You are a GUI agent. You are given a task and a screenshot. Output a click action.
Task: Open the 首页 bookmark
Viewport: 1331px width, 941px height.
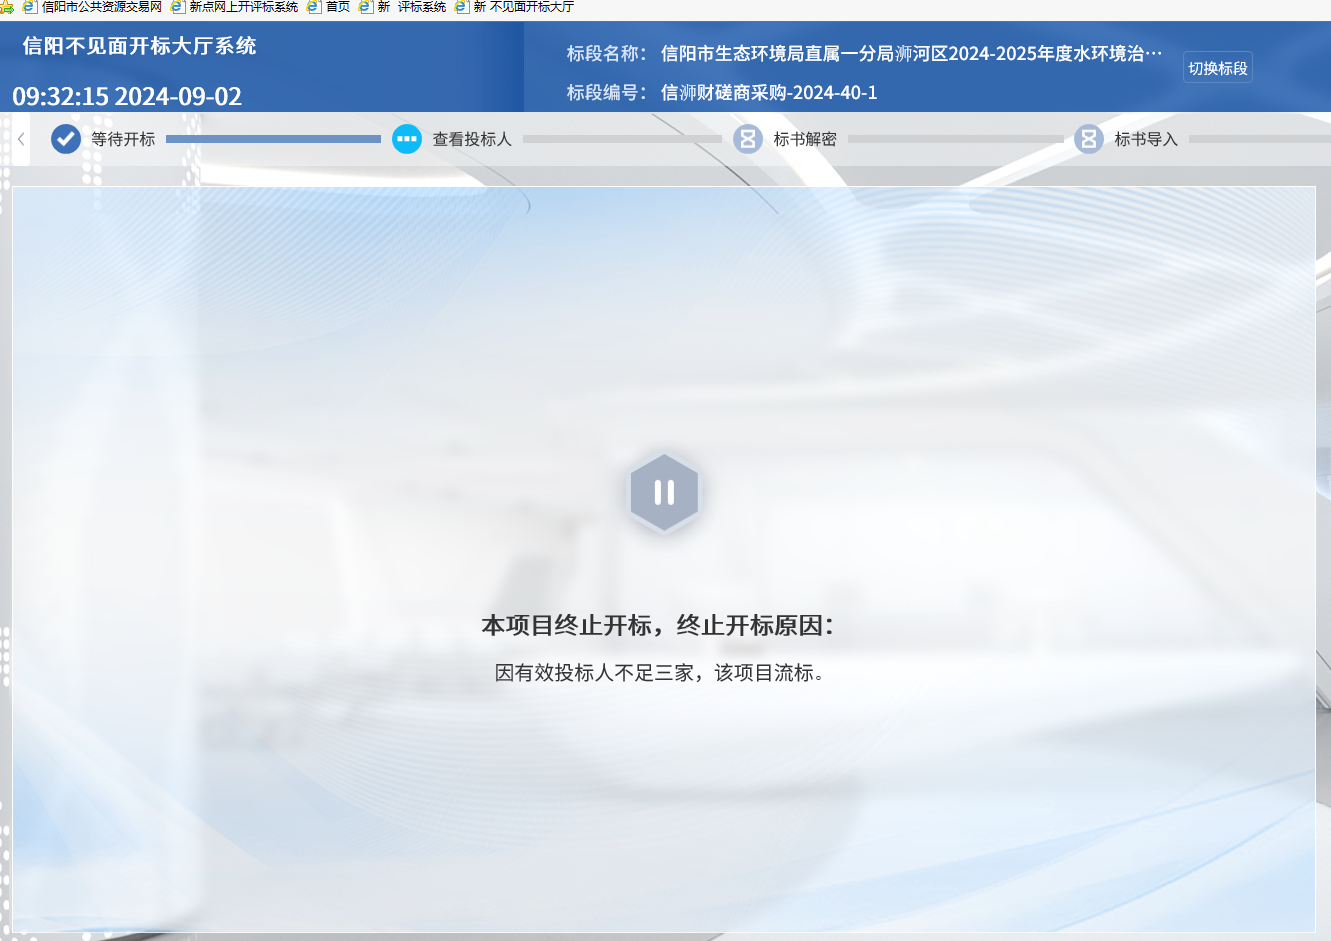(338, 7)
